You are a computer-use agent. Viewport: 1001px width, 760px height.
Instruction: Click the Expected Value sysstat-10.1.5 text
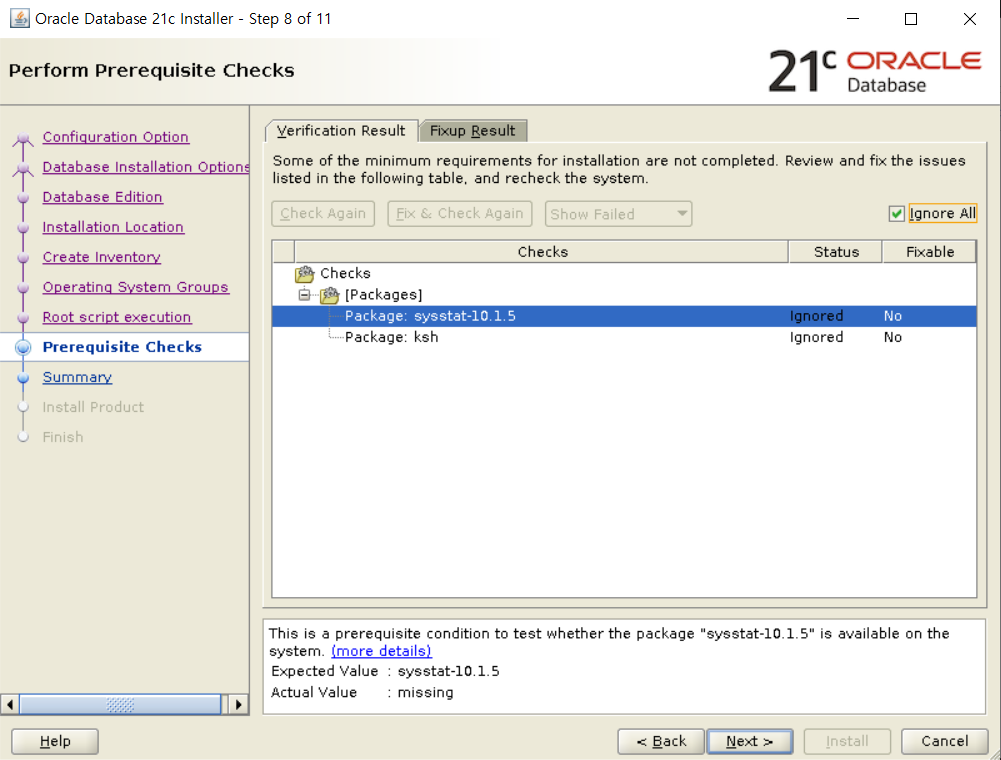coord(448,672)
